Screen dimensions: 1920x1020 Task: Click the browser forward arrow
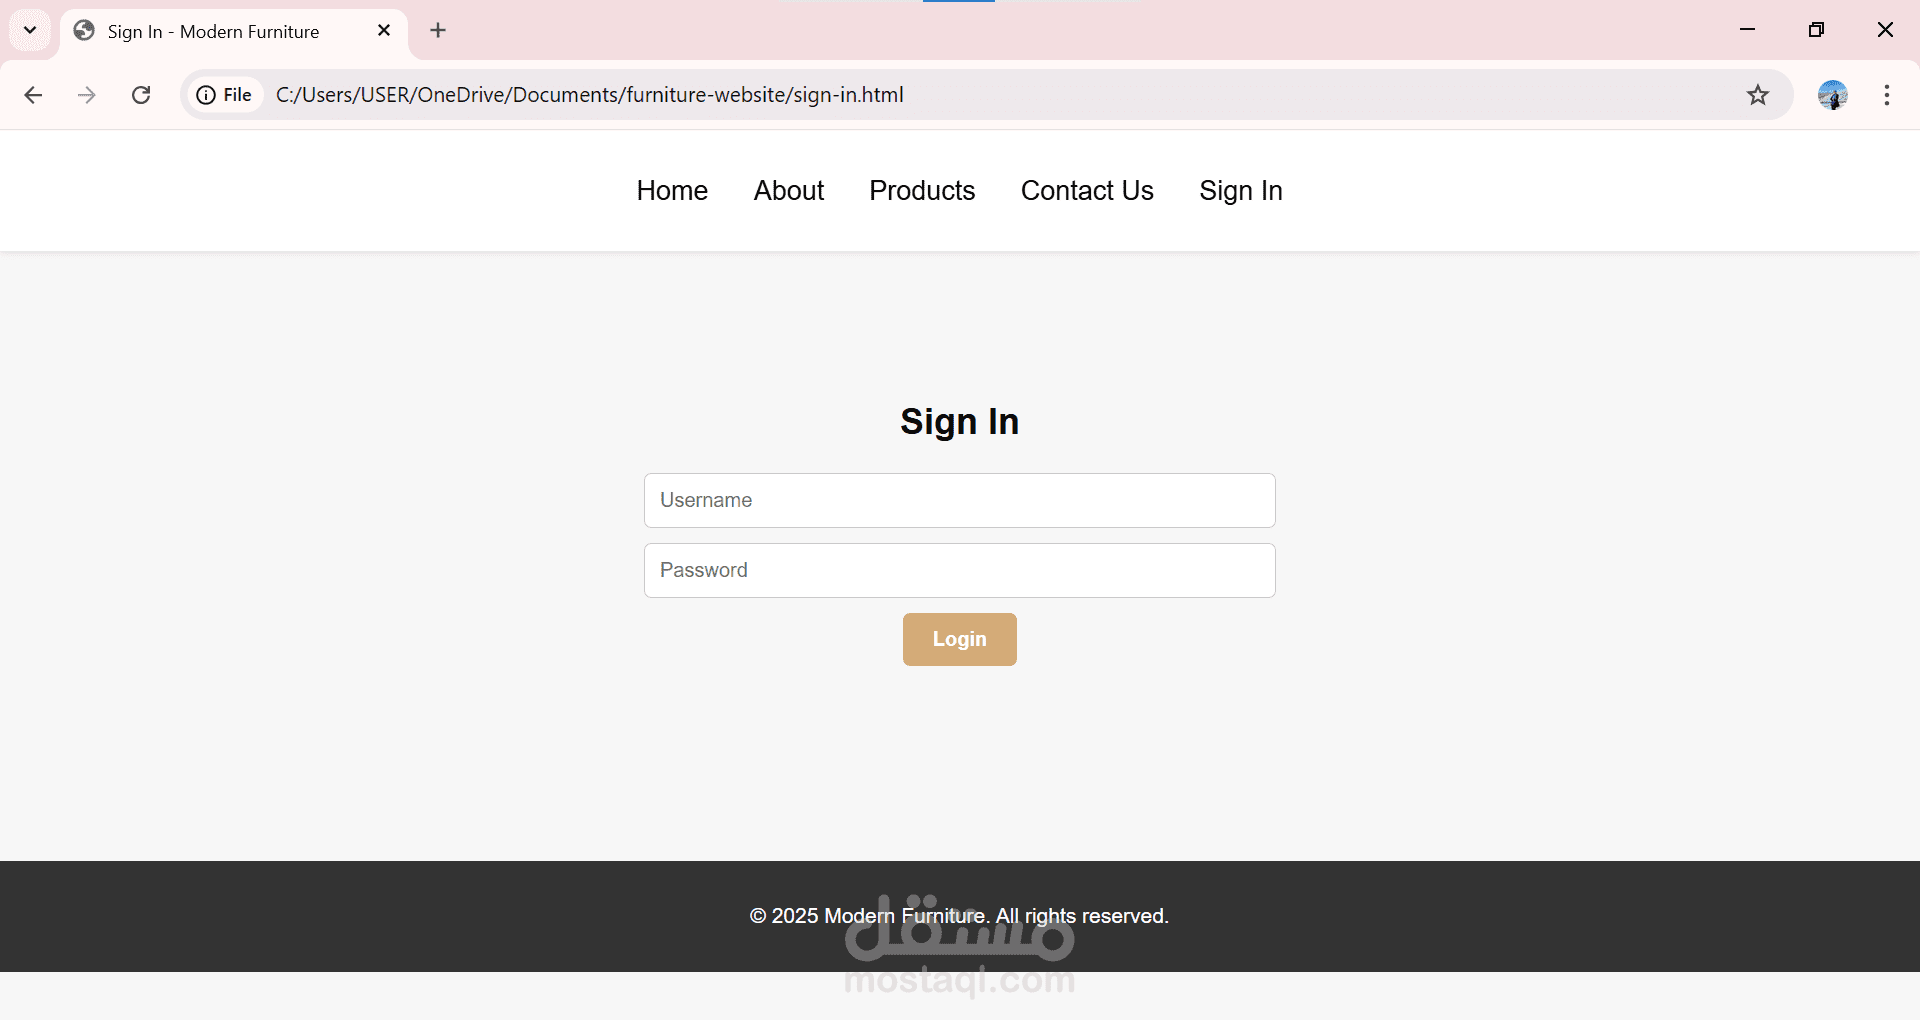pos(87,95)
